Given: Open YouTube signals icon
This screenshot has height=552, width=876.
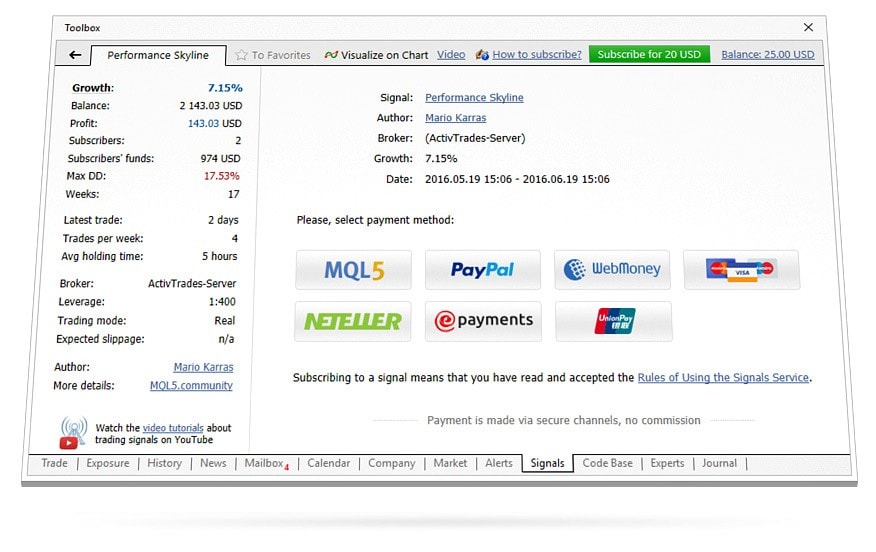Looking at the screenshot, I should [x=73, y=432].
